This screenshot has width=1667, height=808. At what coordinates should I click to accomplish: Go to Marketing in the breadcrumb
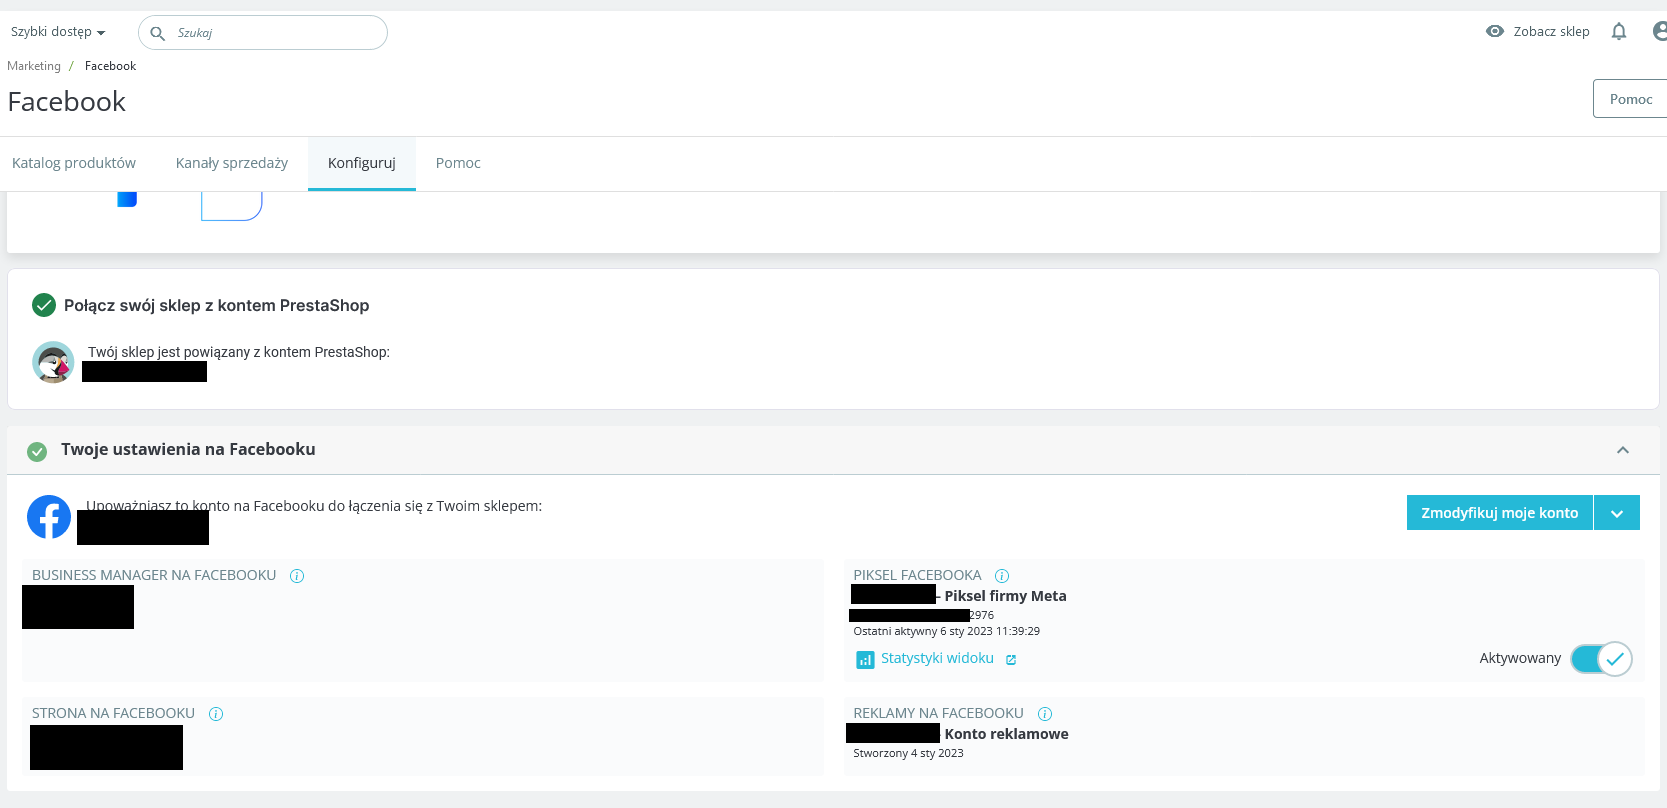[34, 66]
